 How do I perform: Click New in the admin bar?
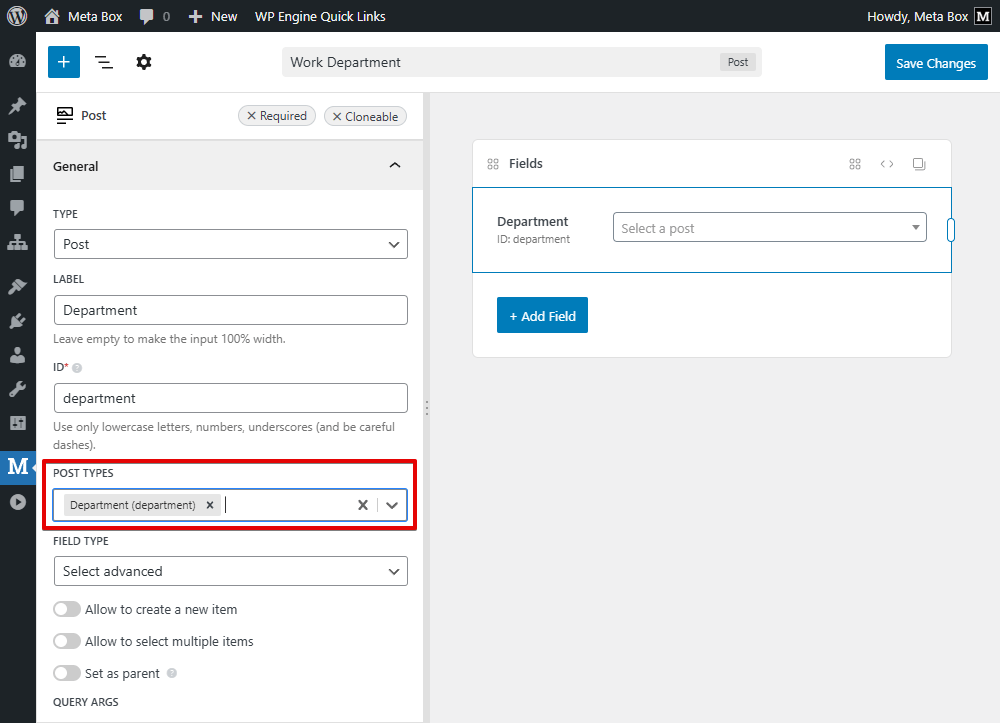click(x=214, y=16)
